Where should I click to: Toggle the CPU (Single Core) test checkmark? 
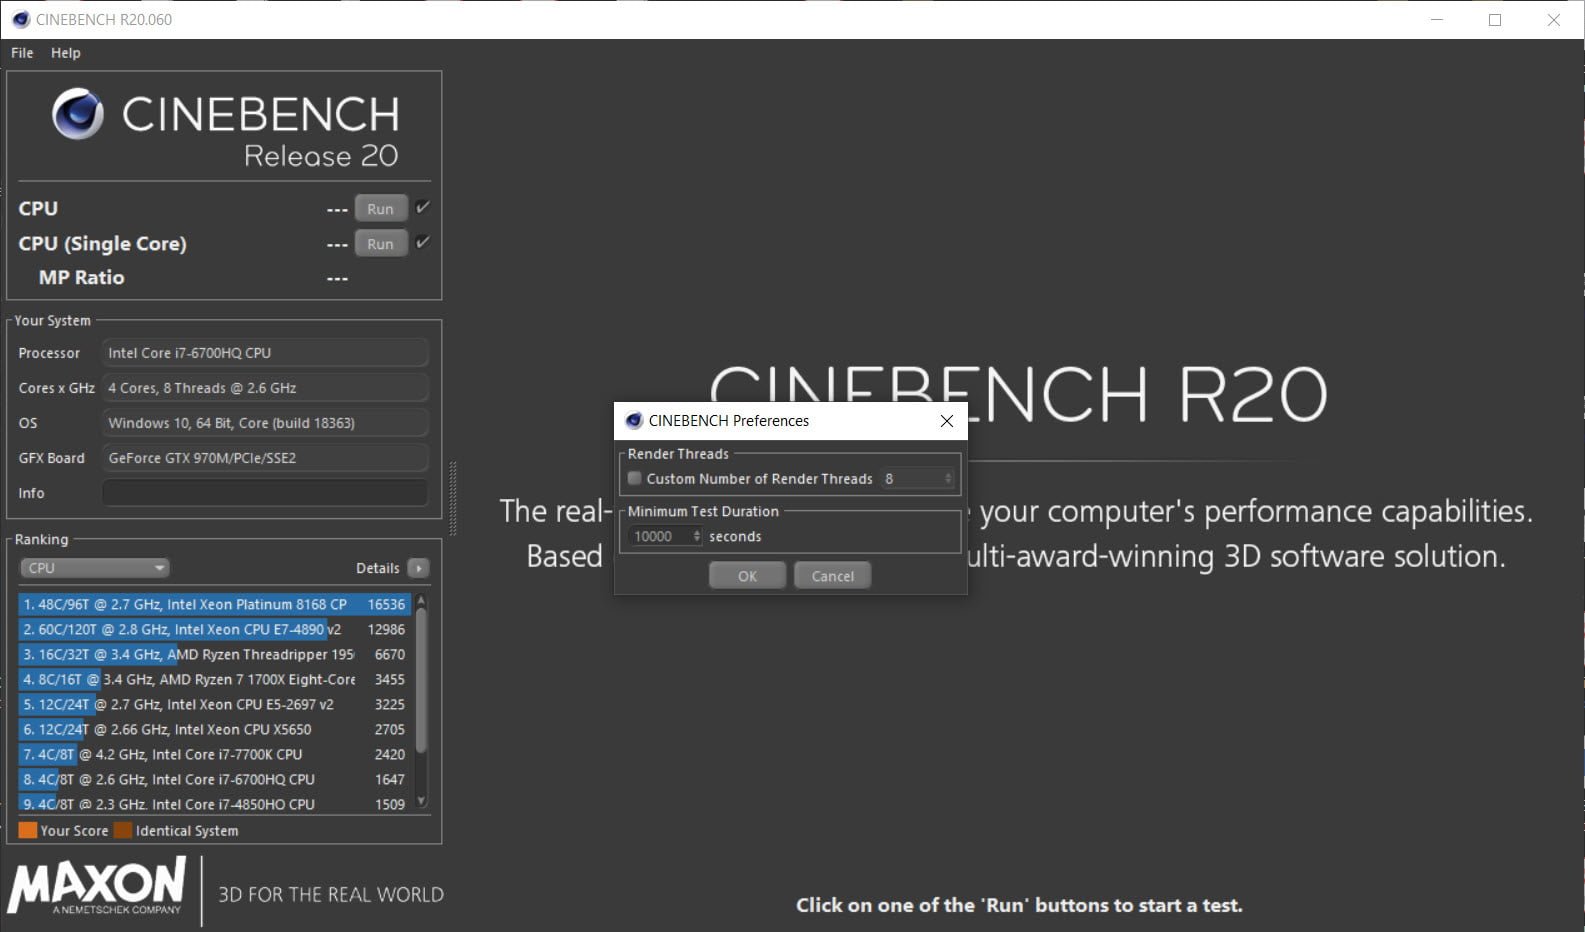tap(423, 243)
